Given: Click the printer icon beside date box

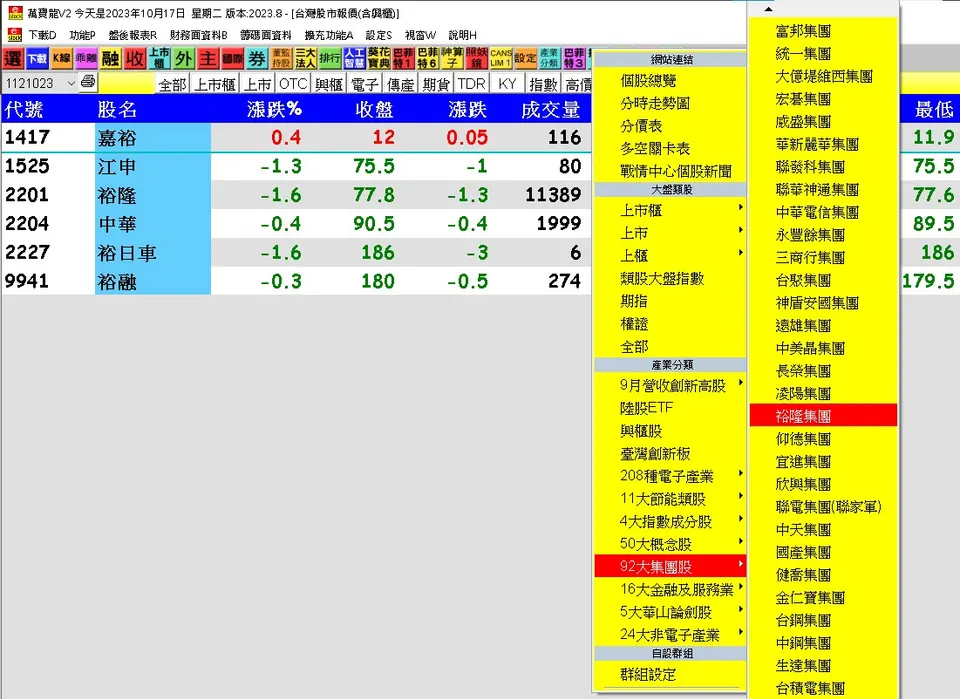Looking at the screenshot, I should tap(88, 81).
